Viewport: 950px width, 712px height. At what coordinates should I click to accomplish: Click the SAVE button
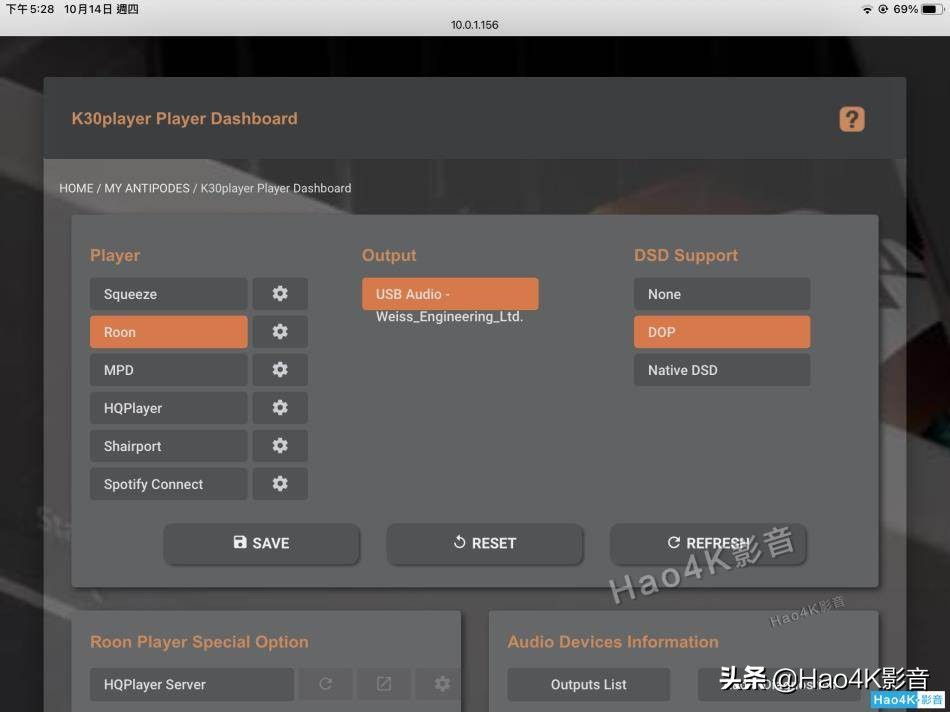[261, 543]
